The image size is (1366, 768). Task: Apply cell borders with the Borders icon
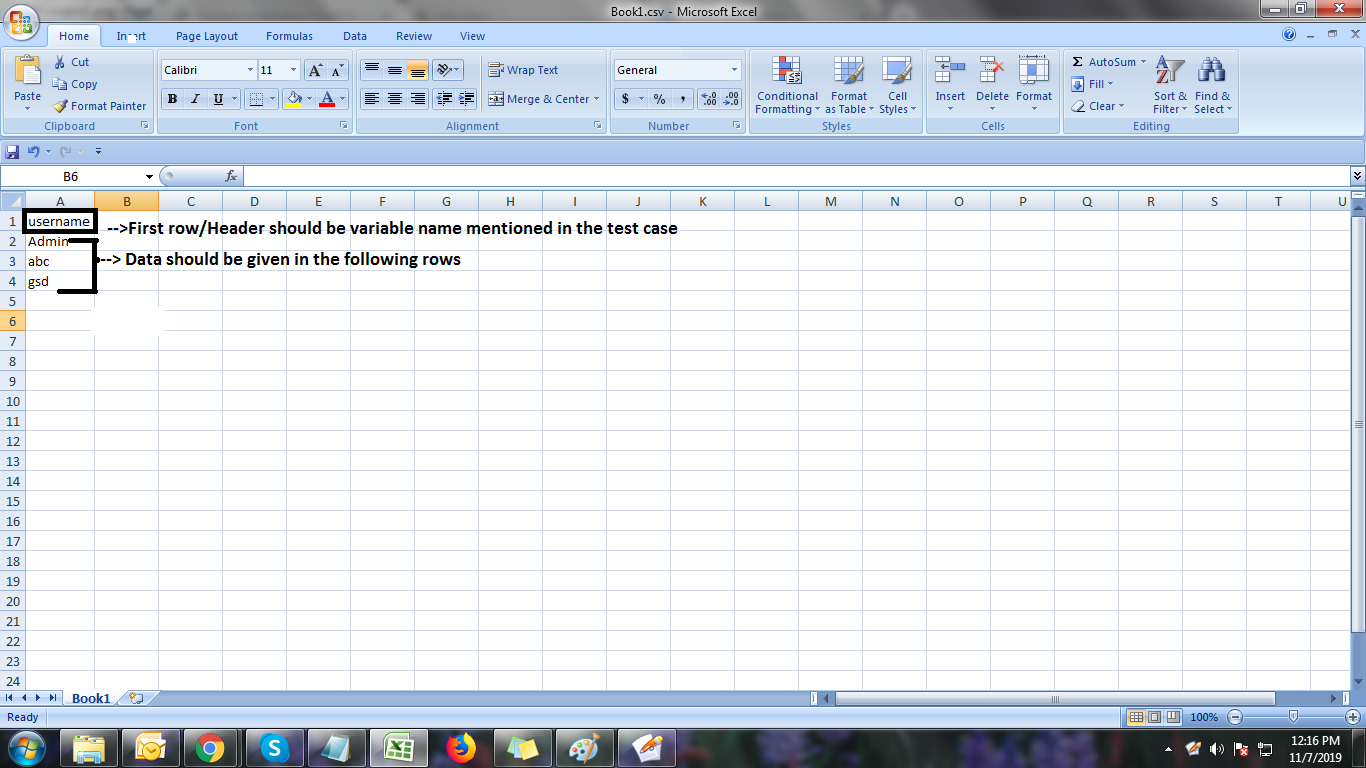(x=256, y=99)
